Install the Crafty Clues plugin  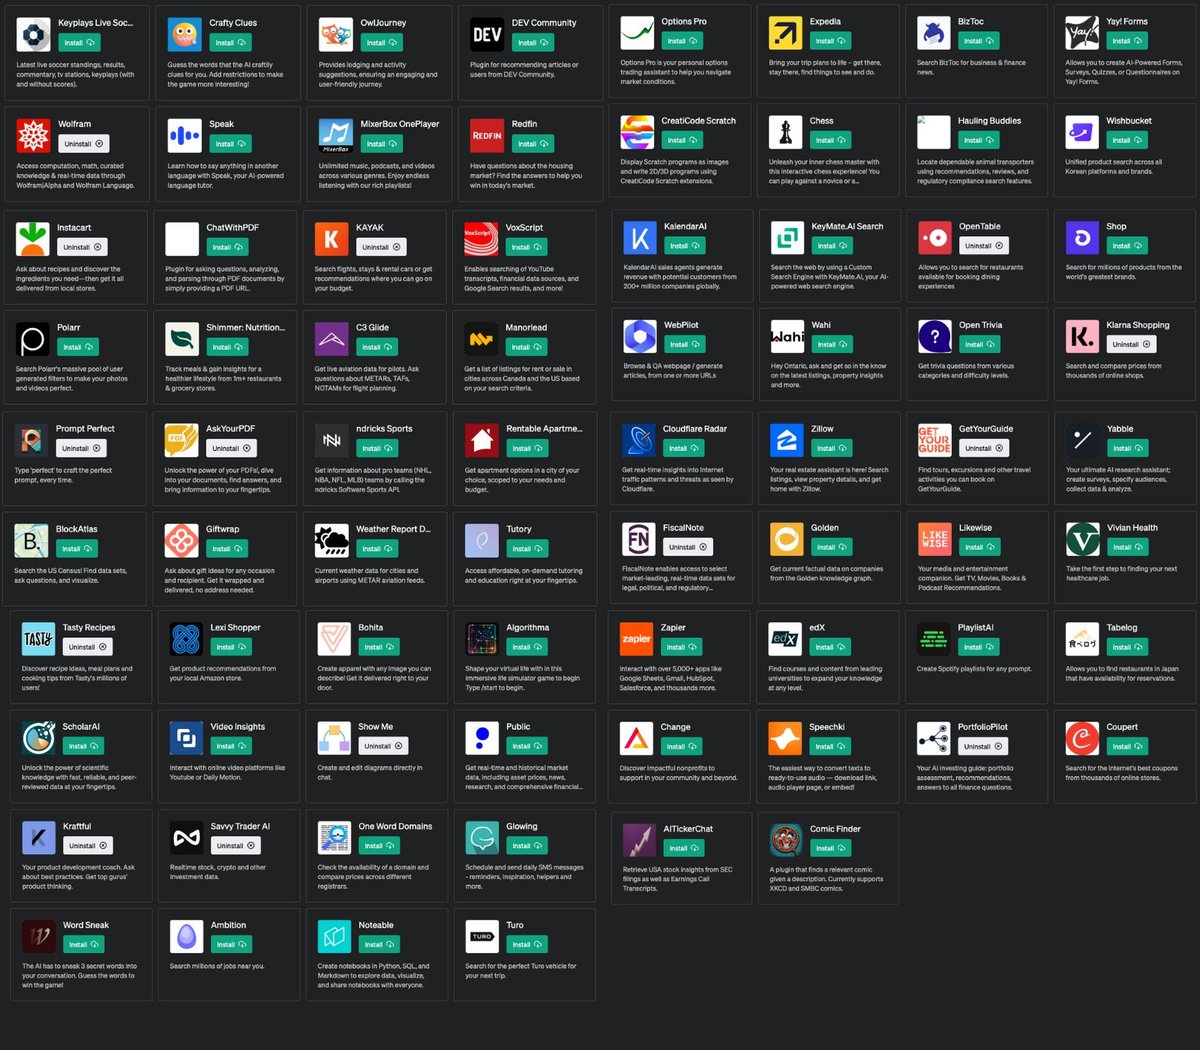(230, 43)
